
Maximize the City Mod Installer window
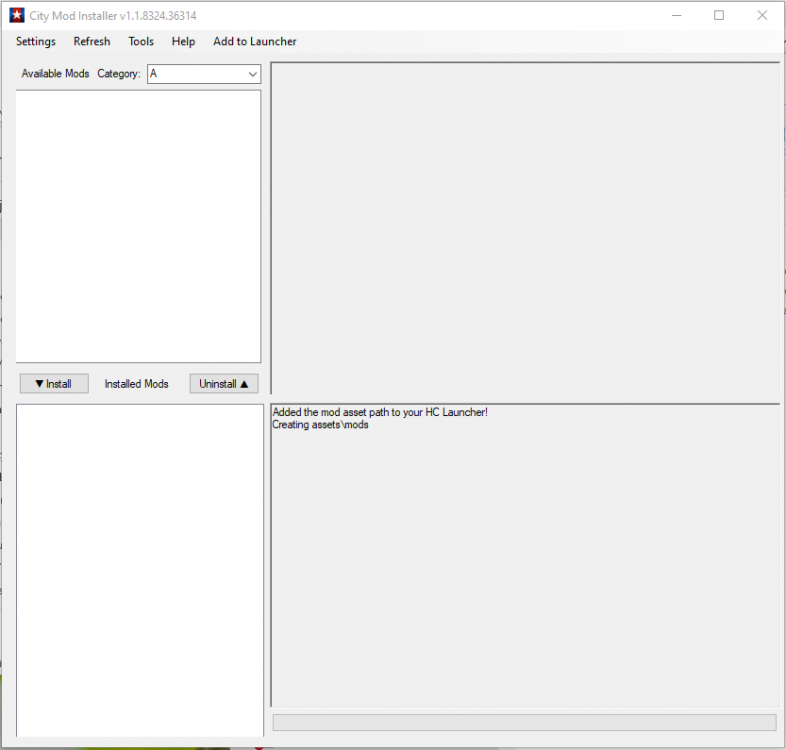pyautogui.click(x=719, y=16)
